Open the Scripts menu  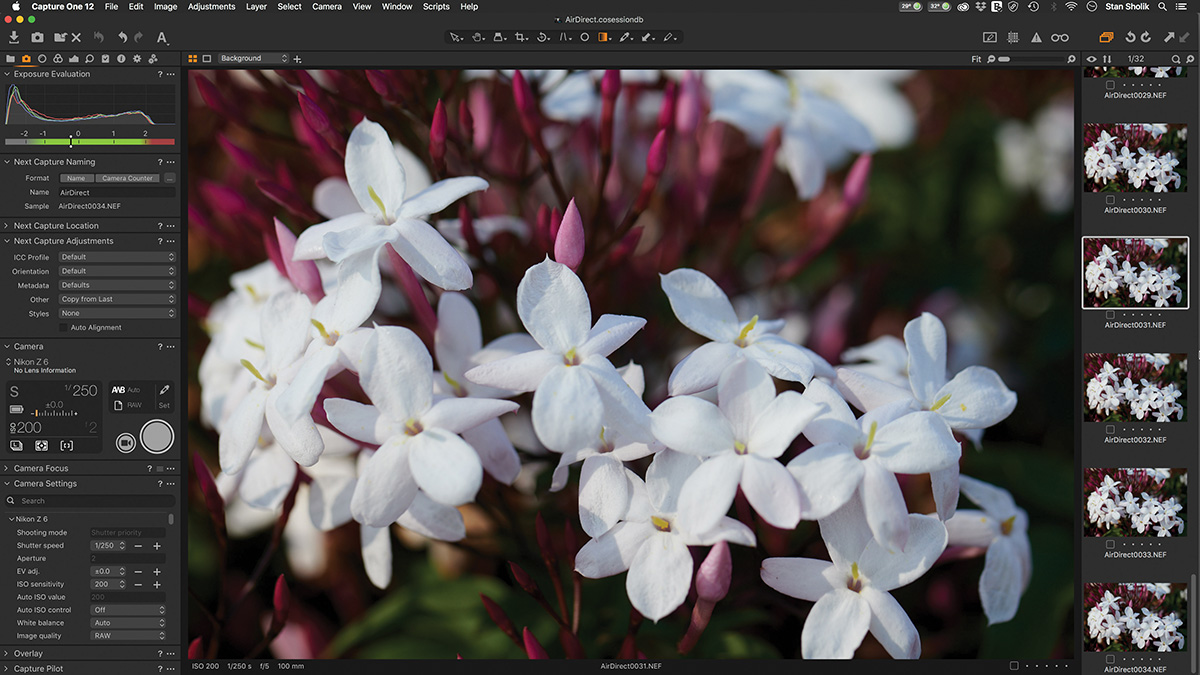click(x=436, y=7)
